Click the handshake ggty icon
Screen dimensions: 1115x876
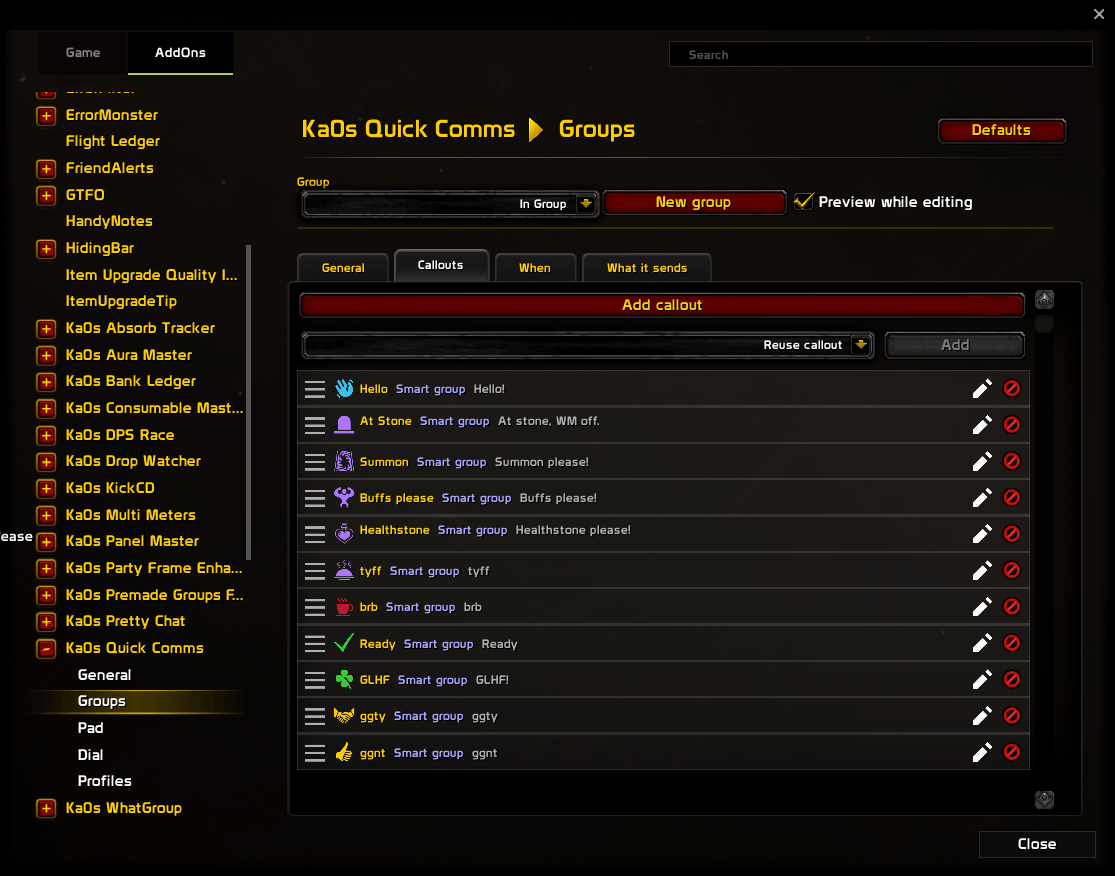click(344, 715)
